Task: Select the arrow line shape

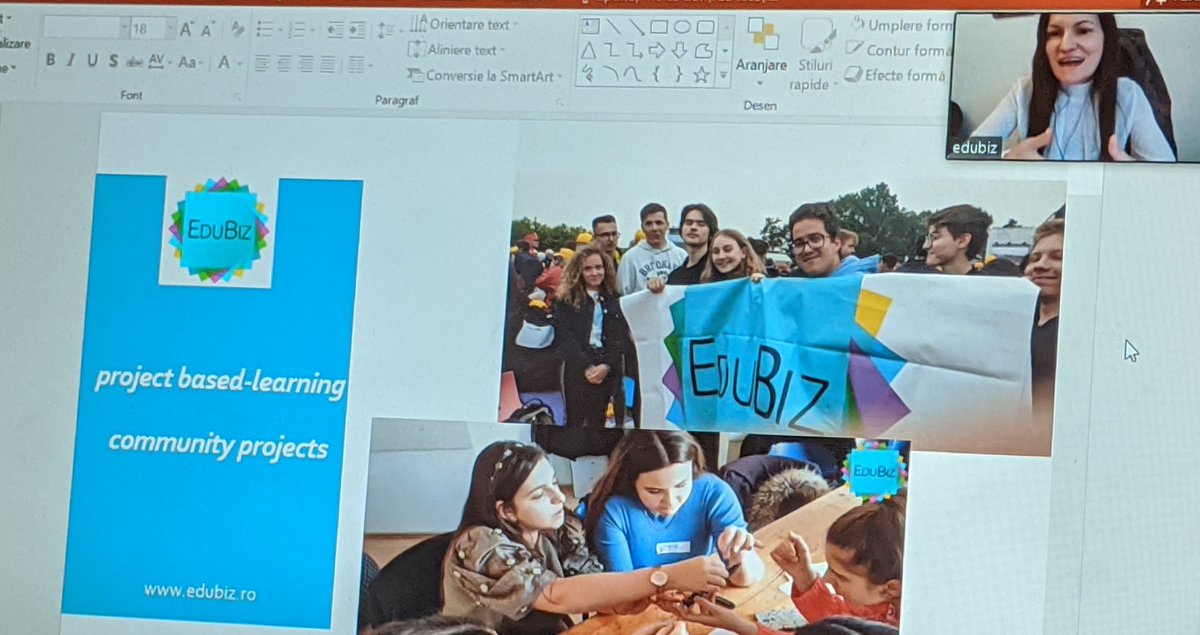Action: point(636,28)
